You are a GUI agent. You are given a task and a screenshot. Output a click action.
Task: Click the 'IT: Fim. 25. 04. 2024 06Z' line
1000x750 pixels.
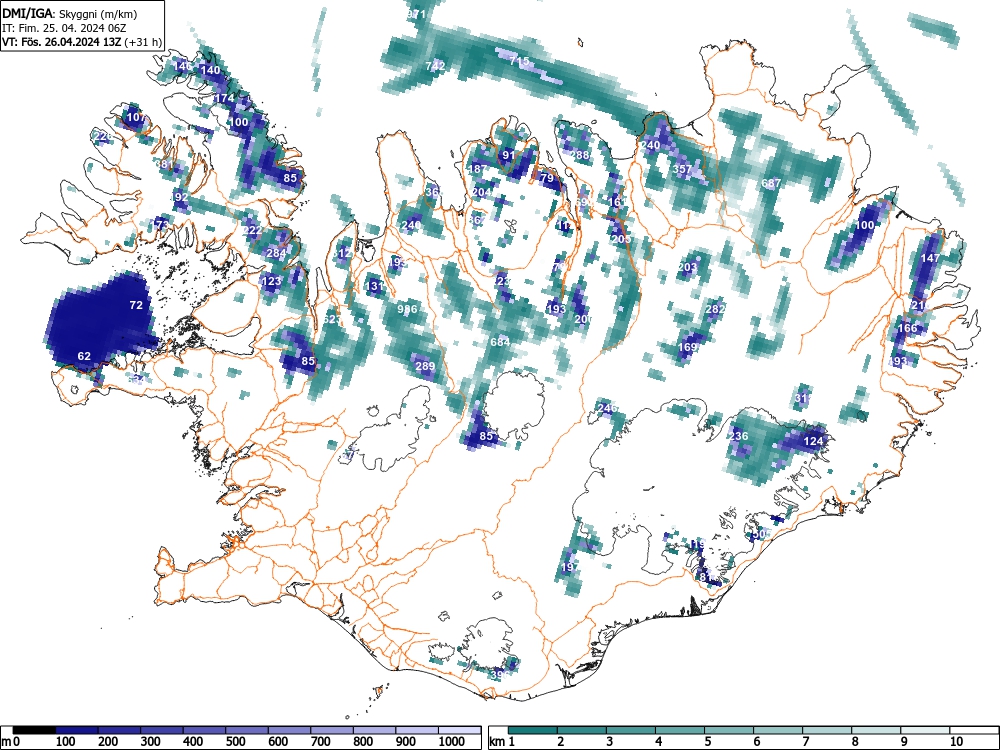[x=62, y=28]
